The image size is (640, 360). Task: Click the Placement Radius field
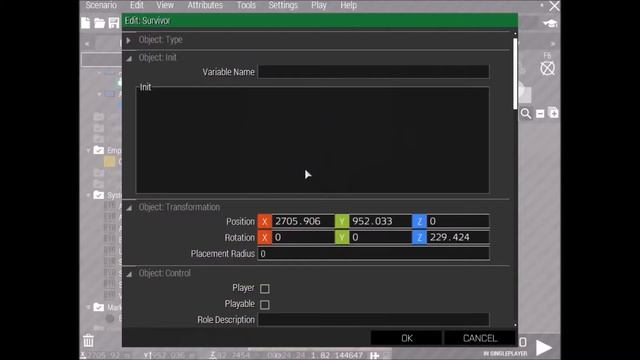373,253
